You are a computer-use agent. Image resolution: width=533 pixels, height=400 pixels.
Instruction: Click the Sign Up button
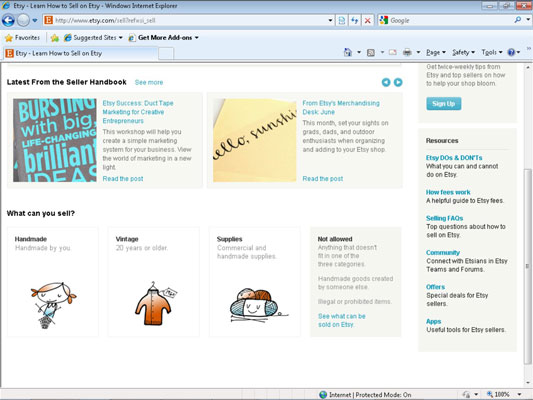tap(444, 104)
